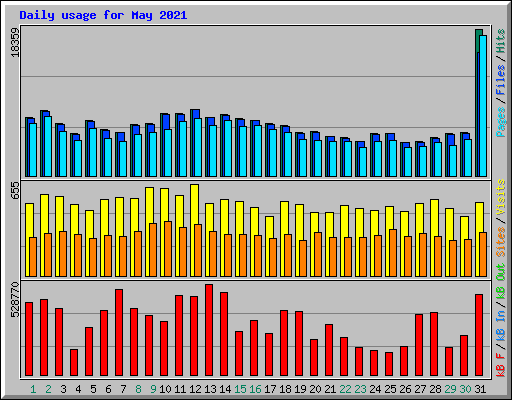Click day label 14 on the x-axis

pos(225,389)
